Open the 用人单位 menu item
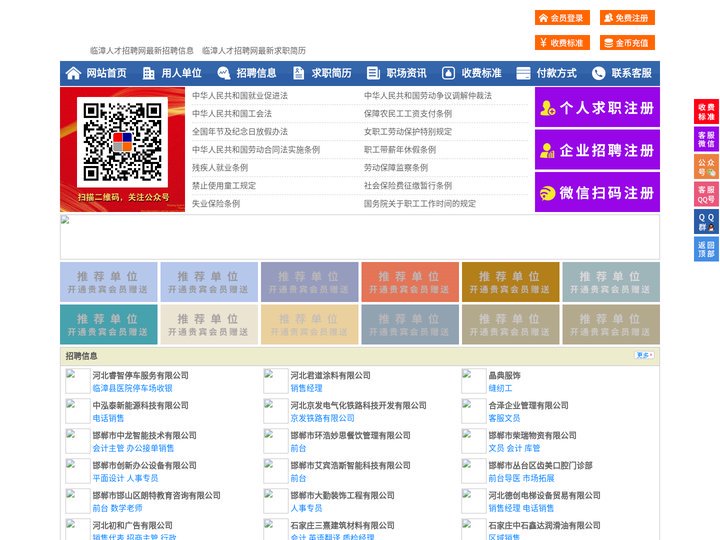This screenshot has height=540, width=720. pyautogui.click(x=181, y=73)
